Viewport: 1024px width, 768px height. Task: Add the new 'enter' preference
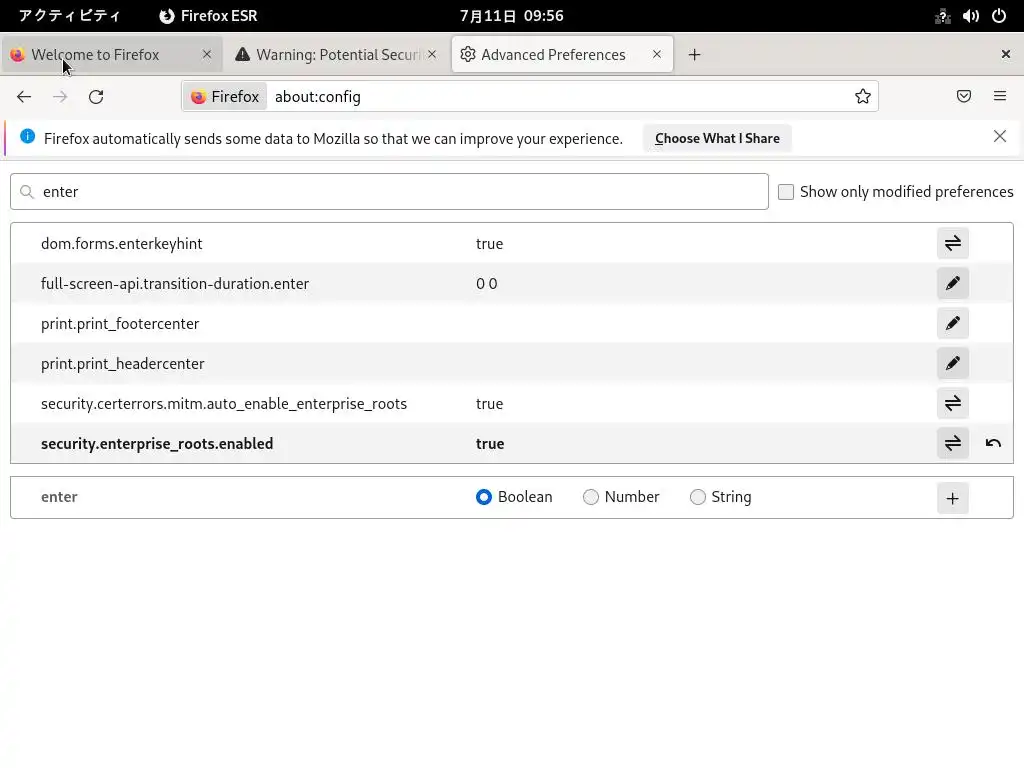tap(953, 498)
